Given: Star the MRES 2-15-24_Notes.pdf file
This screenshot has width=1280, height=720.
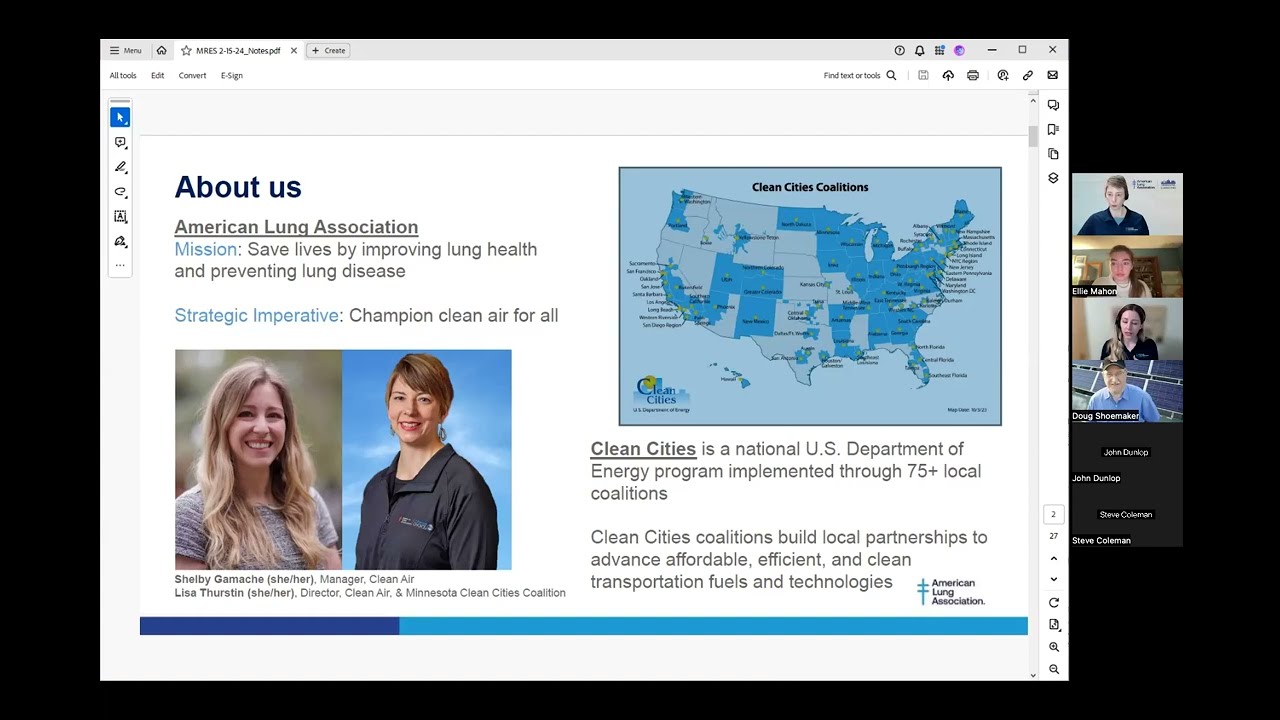Looking at the screenshot, I should point(186,50).
